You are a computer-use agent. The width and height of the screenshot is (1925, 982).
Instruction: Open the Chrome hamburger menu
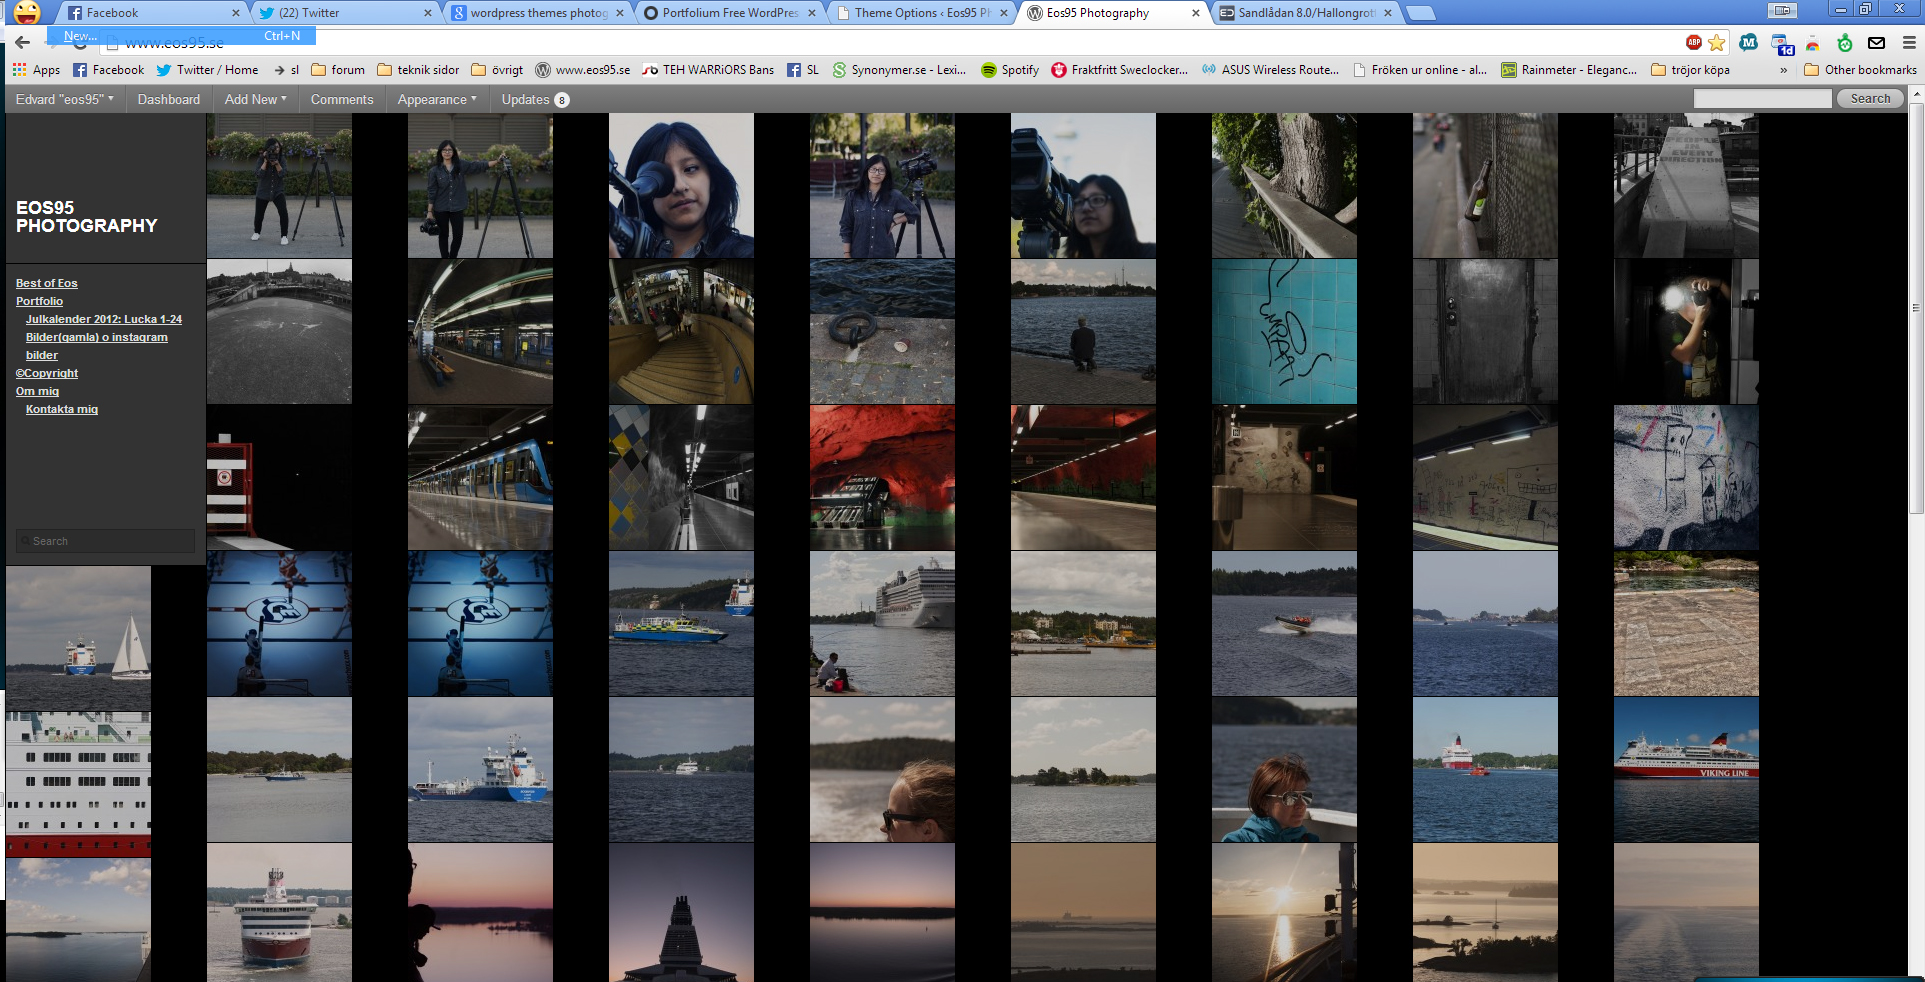pyautogui.click(x=1909, y=42)
